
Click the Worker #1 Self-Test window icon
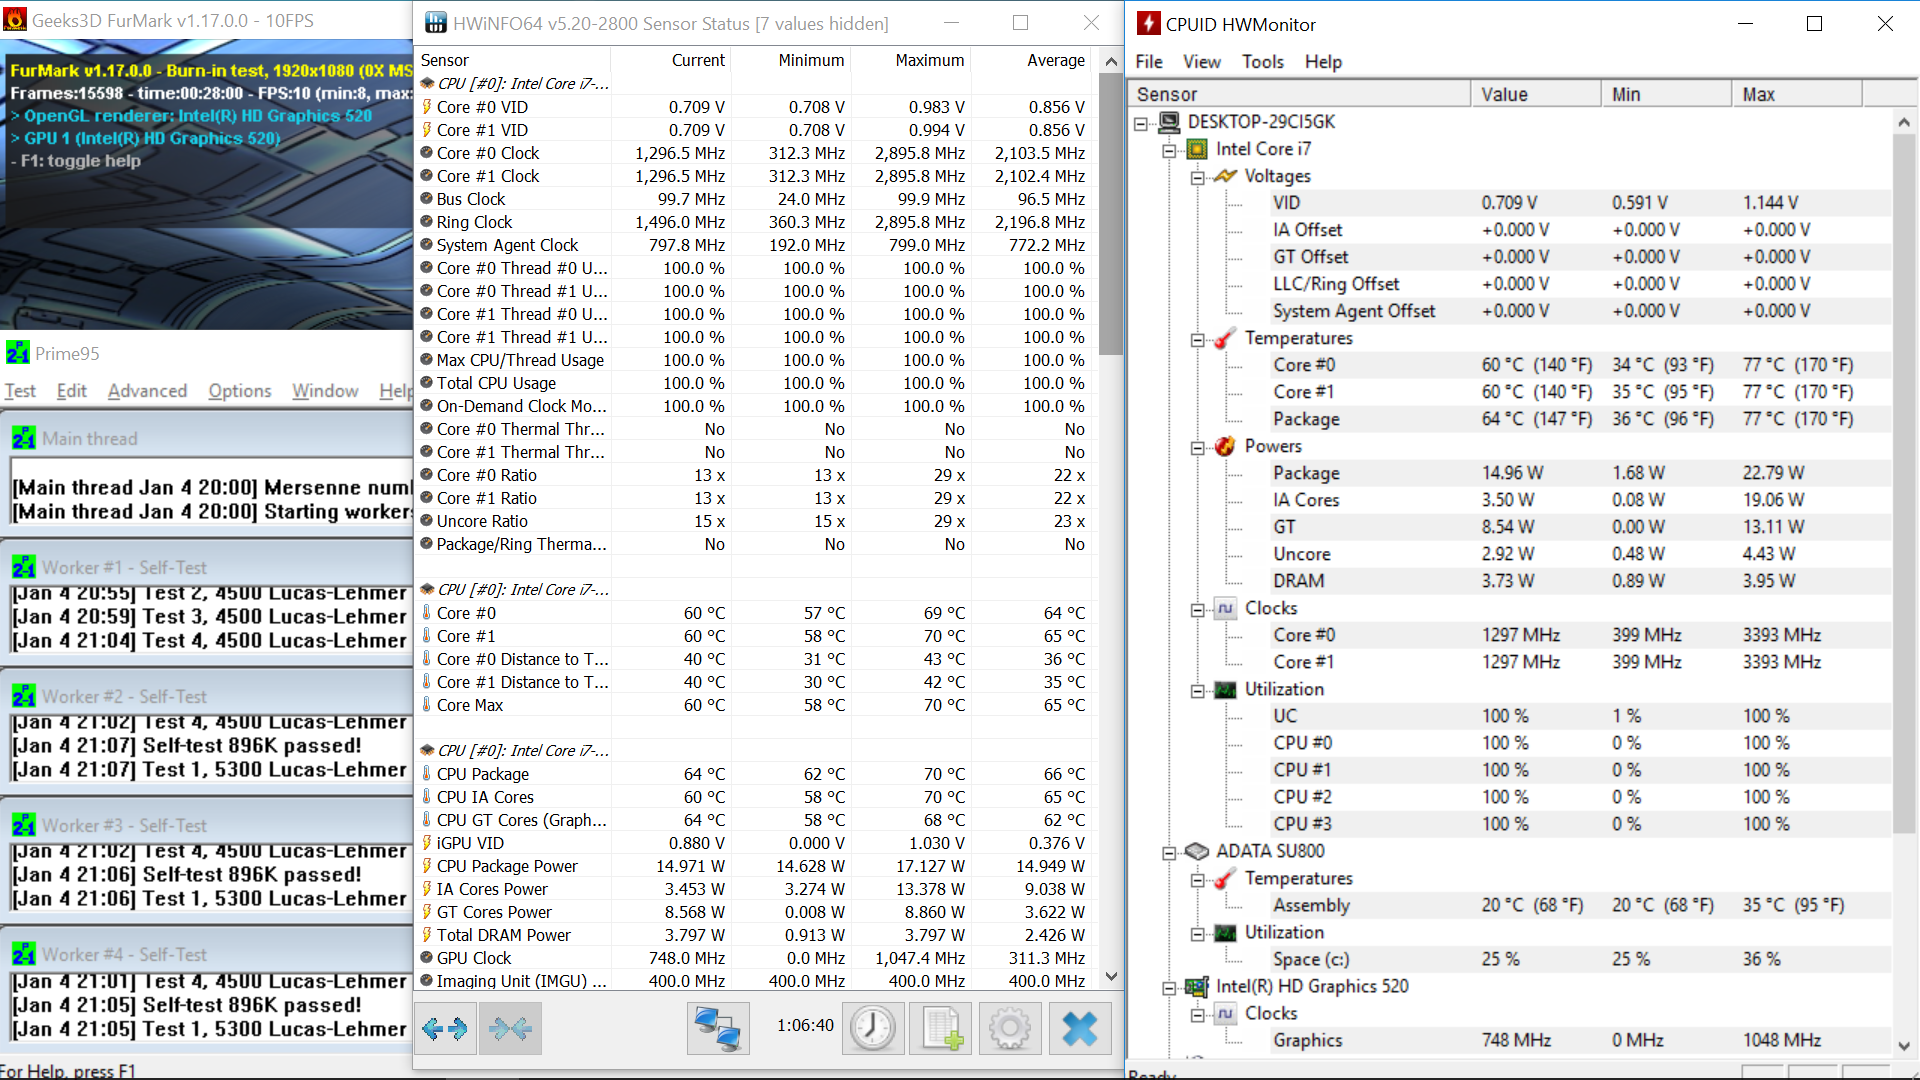point(24,567)
